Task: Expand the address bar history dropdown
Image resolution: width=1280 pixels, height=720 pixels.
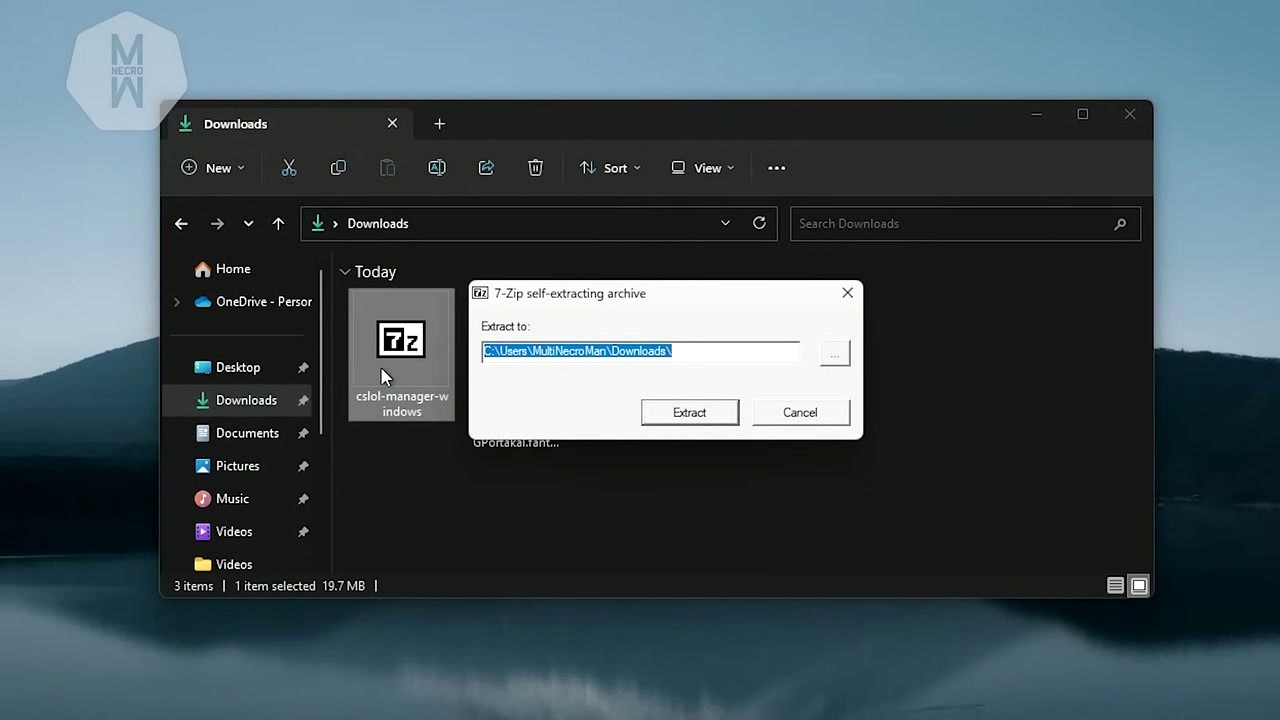Action: click(725, 223)
